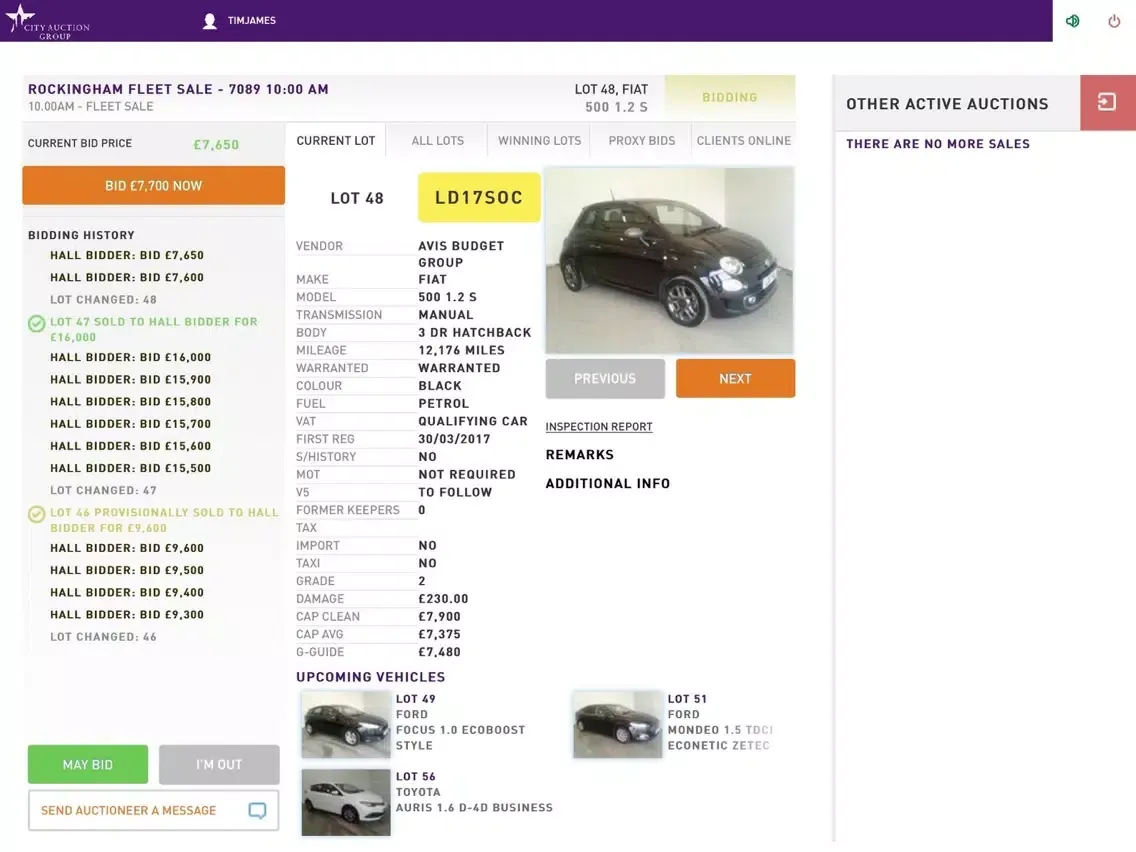Open the Lot 51 Ford Mondeo thumbnail
Viewport: 1136px width, 852px height.
pos(617,724)
